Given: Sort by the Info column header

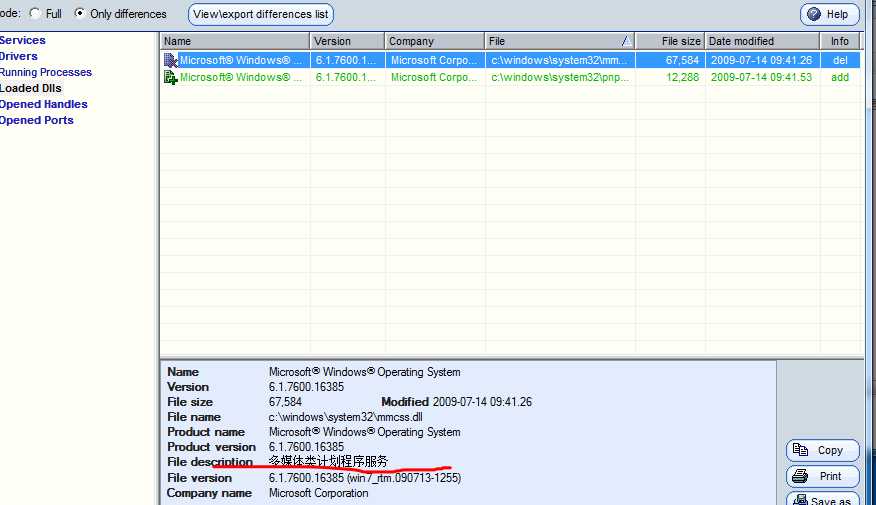Looking at the screenshot, I should (x=840, y=41).
